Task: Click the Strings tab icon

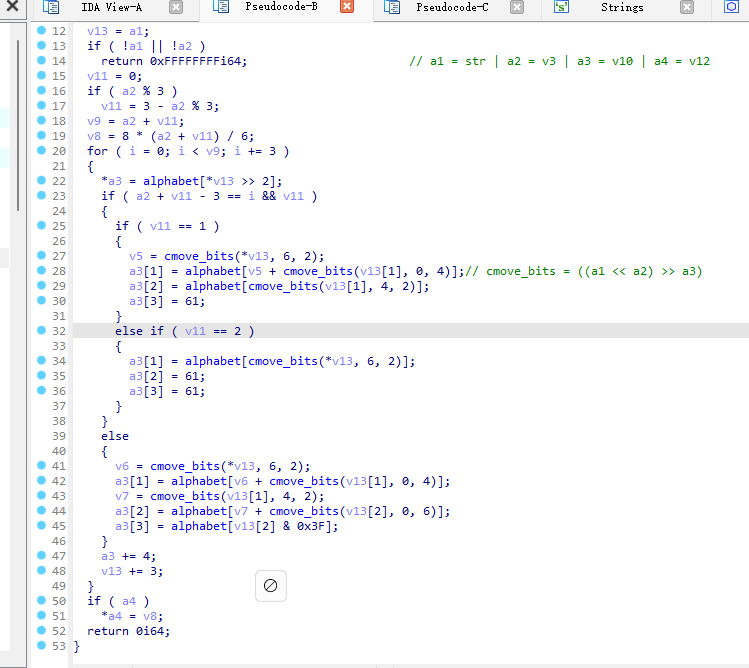Action: coord(561,7)
